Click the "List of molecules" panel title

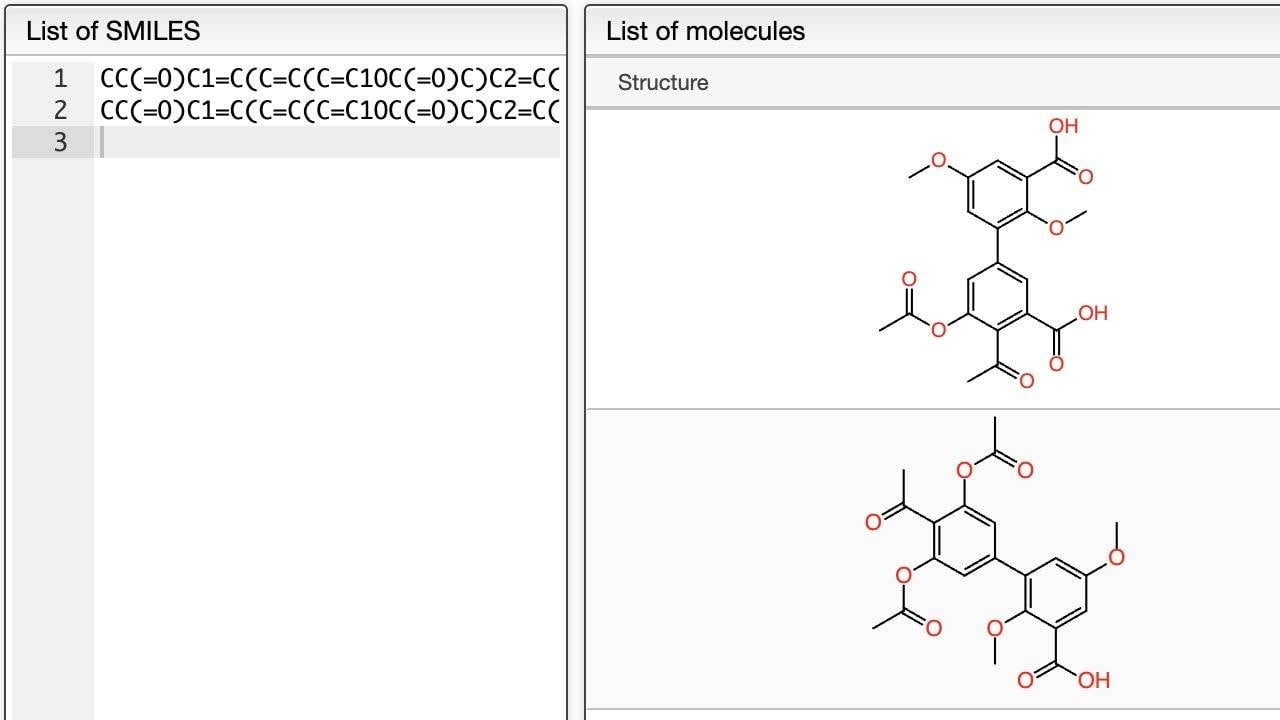coord(705,31)
